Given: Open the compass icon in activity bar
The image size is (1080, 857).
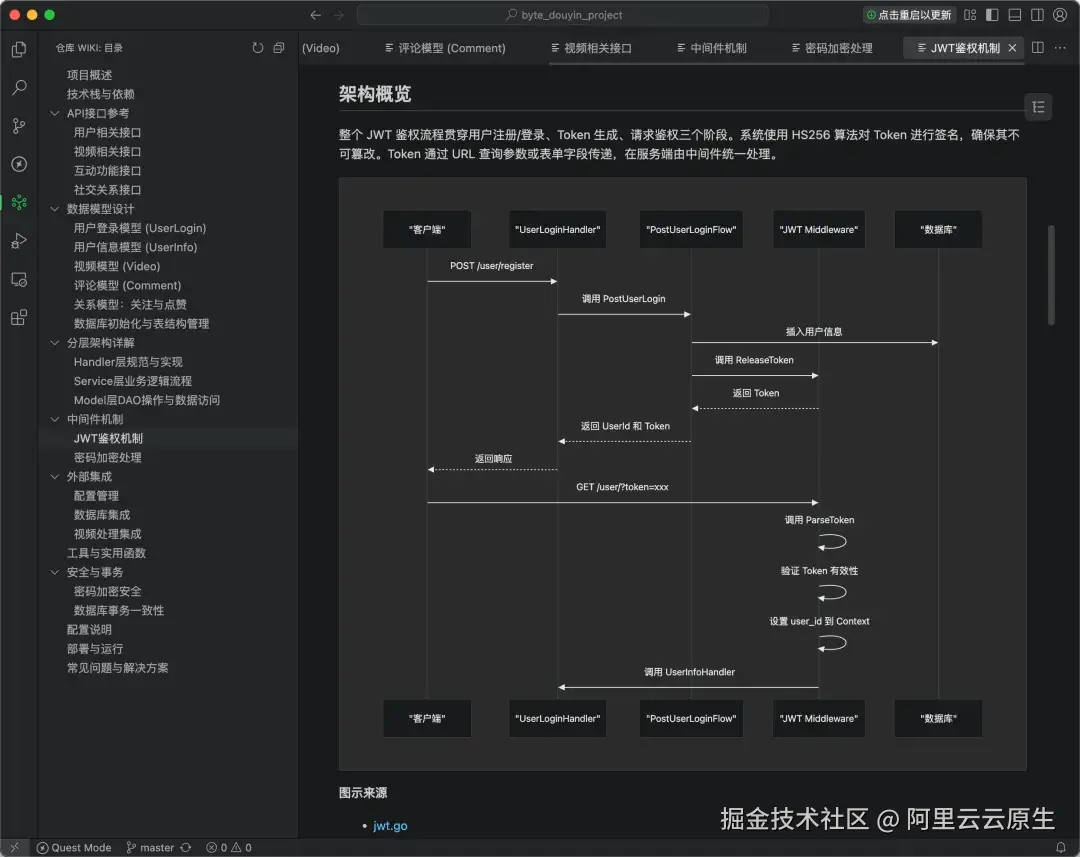Looking at the screenshot, I should (19, 164).
